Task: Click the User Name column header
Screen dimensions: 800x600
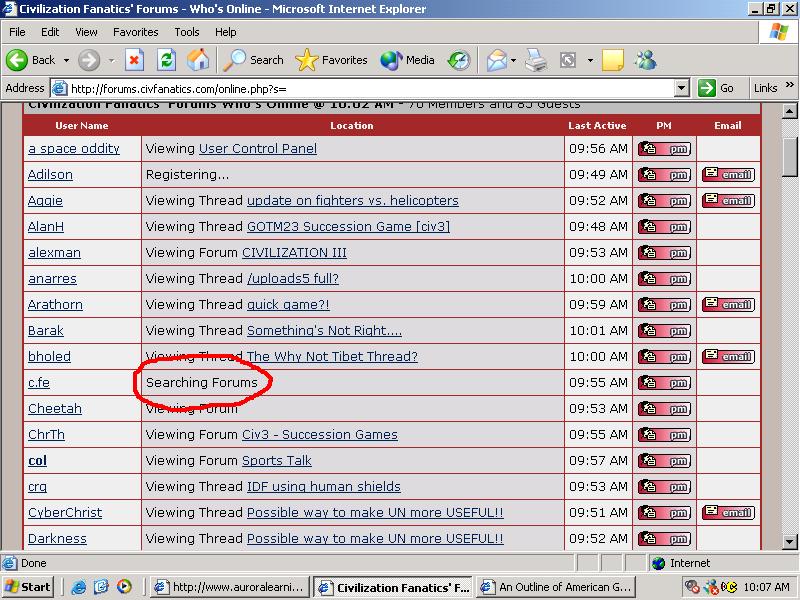Action: [x=82, y=126]
